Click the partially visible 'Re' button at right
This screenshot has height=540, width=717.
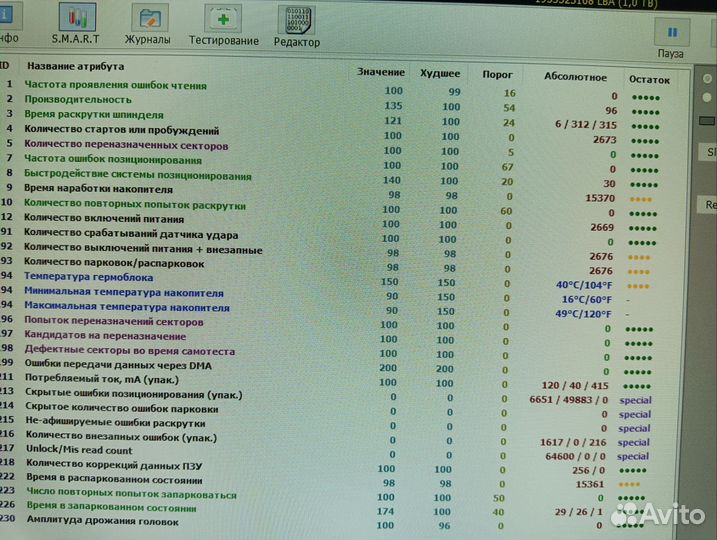click(709, 204)
